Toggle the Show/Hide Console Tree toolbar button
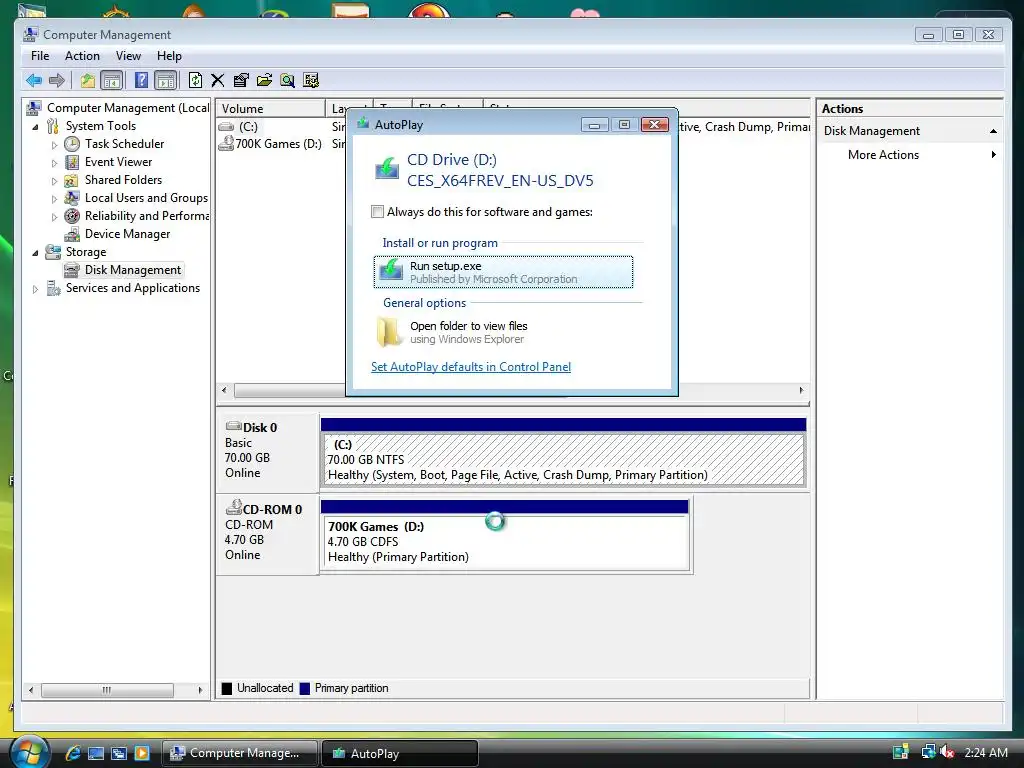The width and height of the screenshot is (1024, 768). click(x=112, y=80)
